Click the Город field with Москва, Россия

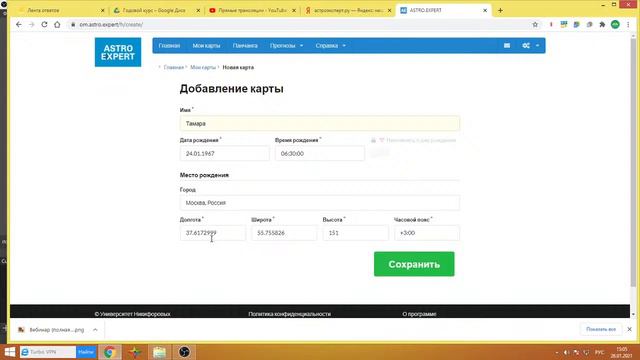pos(320,203)
